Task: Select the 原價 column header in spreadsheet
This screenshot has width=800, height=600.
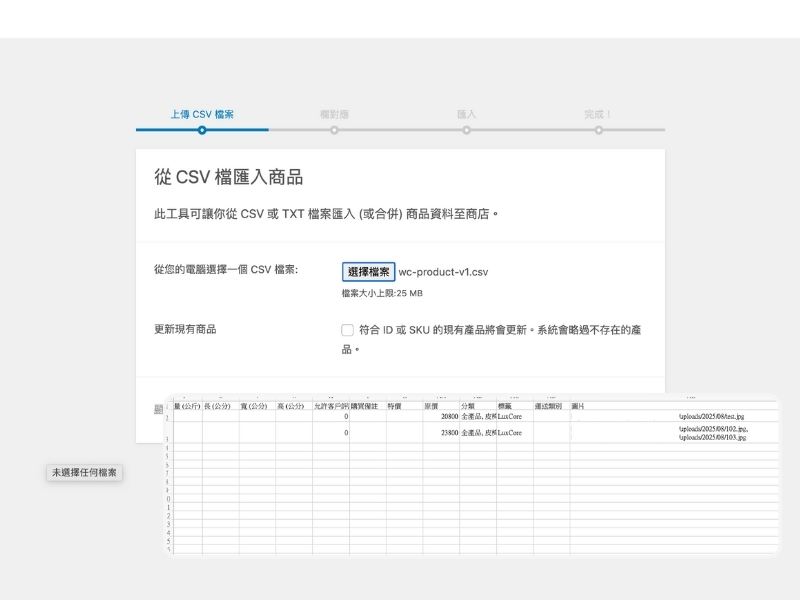Action: tap(431, 406)
